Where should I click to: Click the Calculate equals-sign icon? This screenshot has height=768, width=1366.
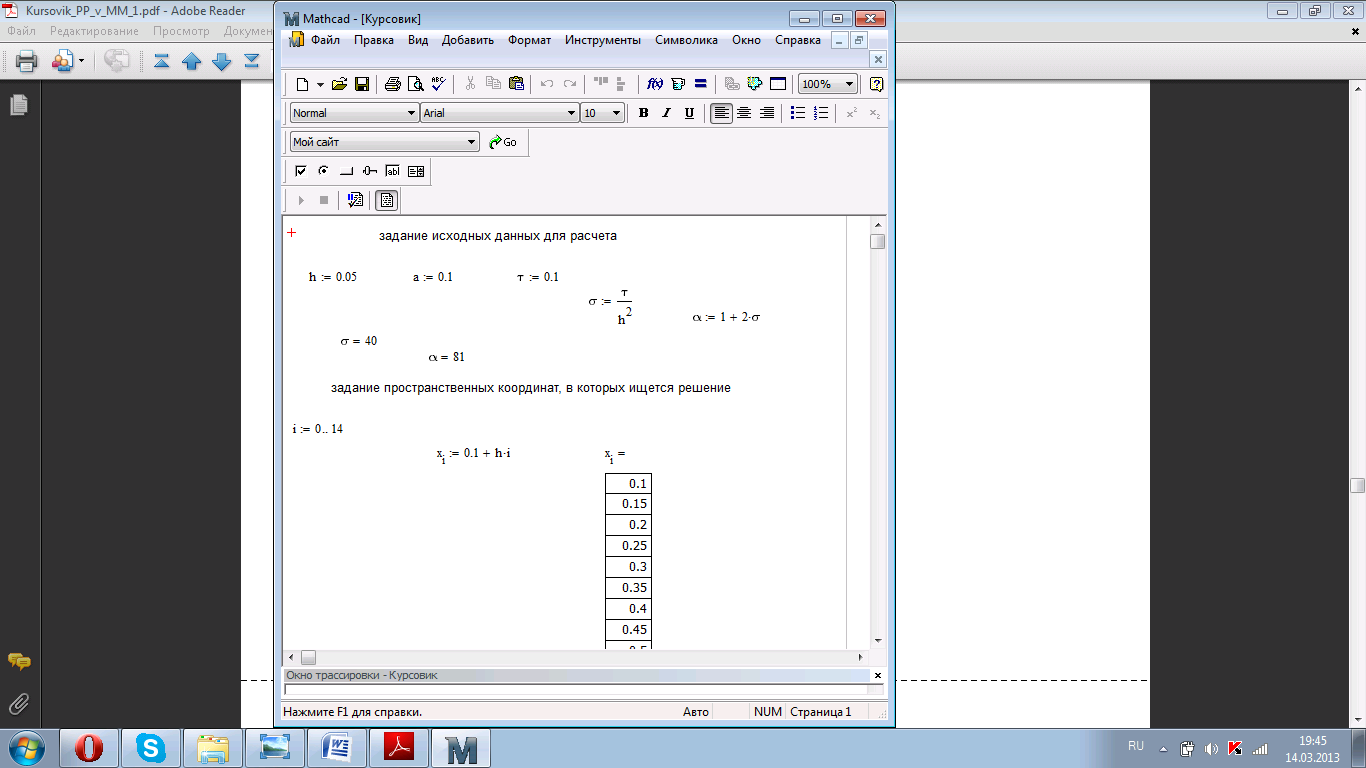point(701,84)
